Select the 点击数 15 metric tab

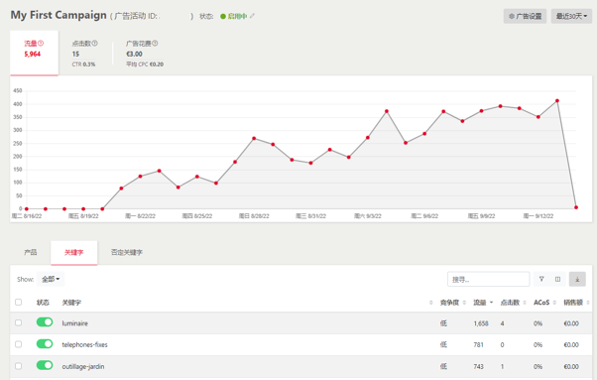click(x=85, y=53)
